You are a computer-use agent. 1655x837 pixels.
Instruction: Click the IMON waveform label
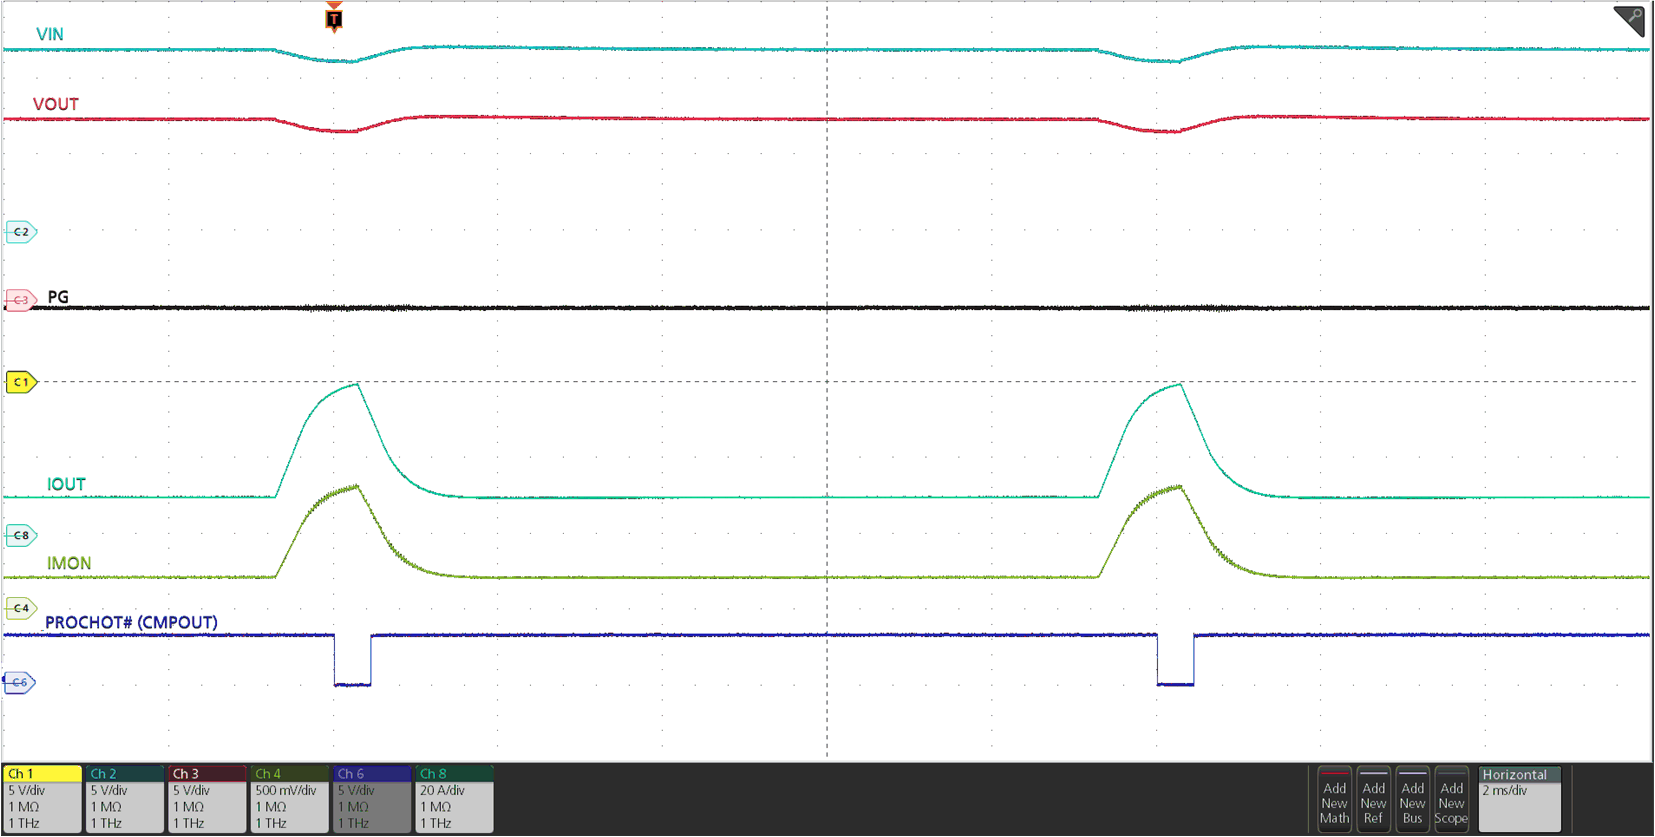69,563
